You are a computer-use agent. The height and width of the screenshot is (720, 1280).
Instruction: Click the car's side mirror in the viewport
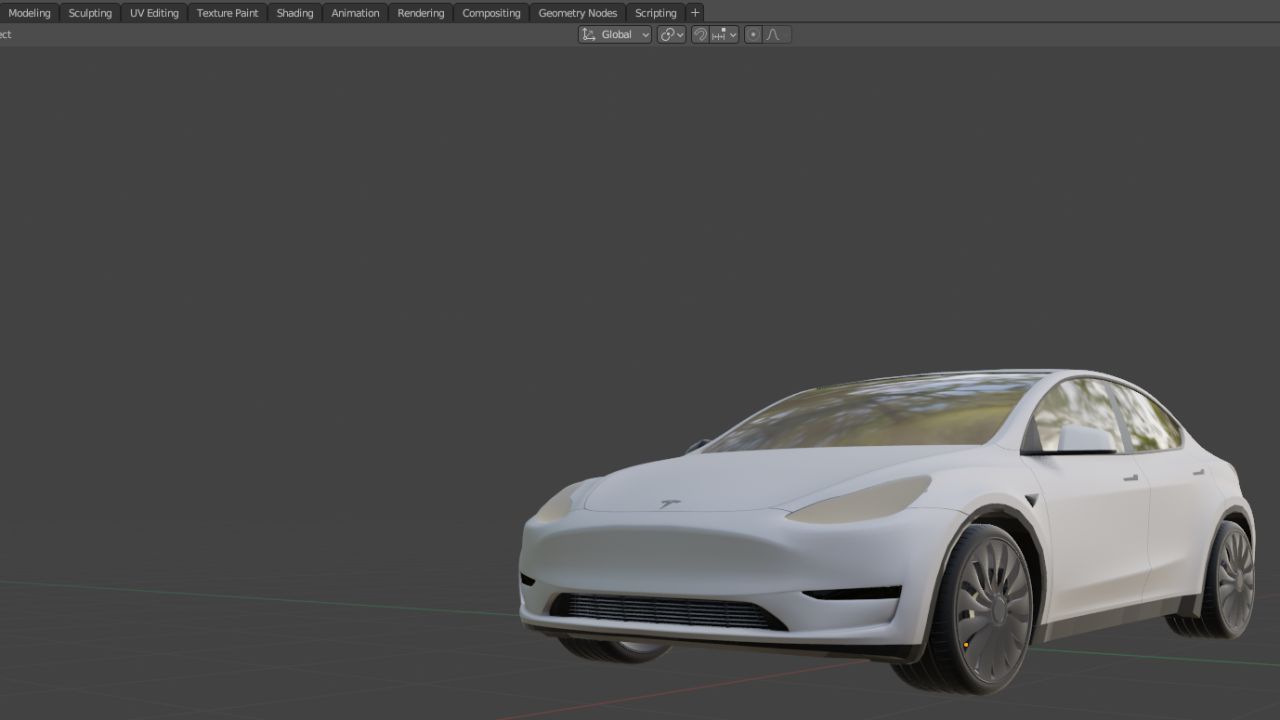(x=1084, y=440)
